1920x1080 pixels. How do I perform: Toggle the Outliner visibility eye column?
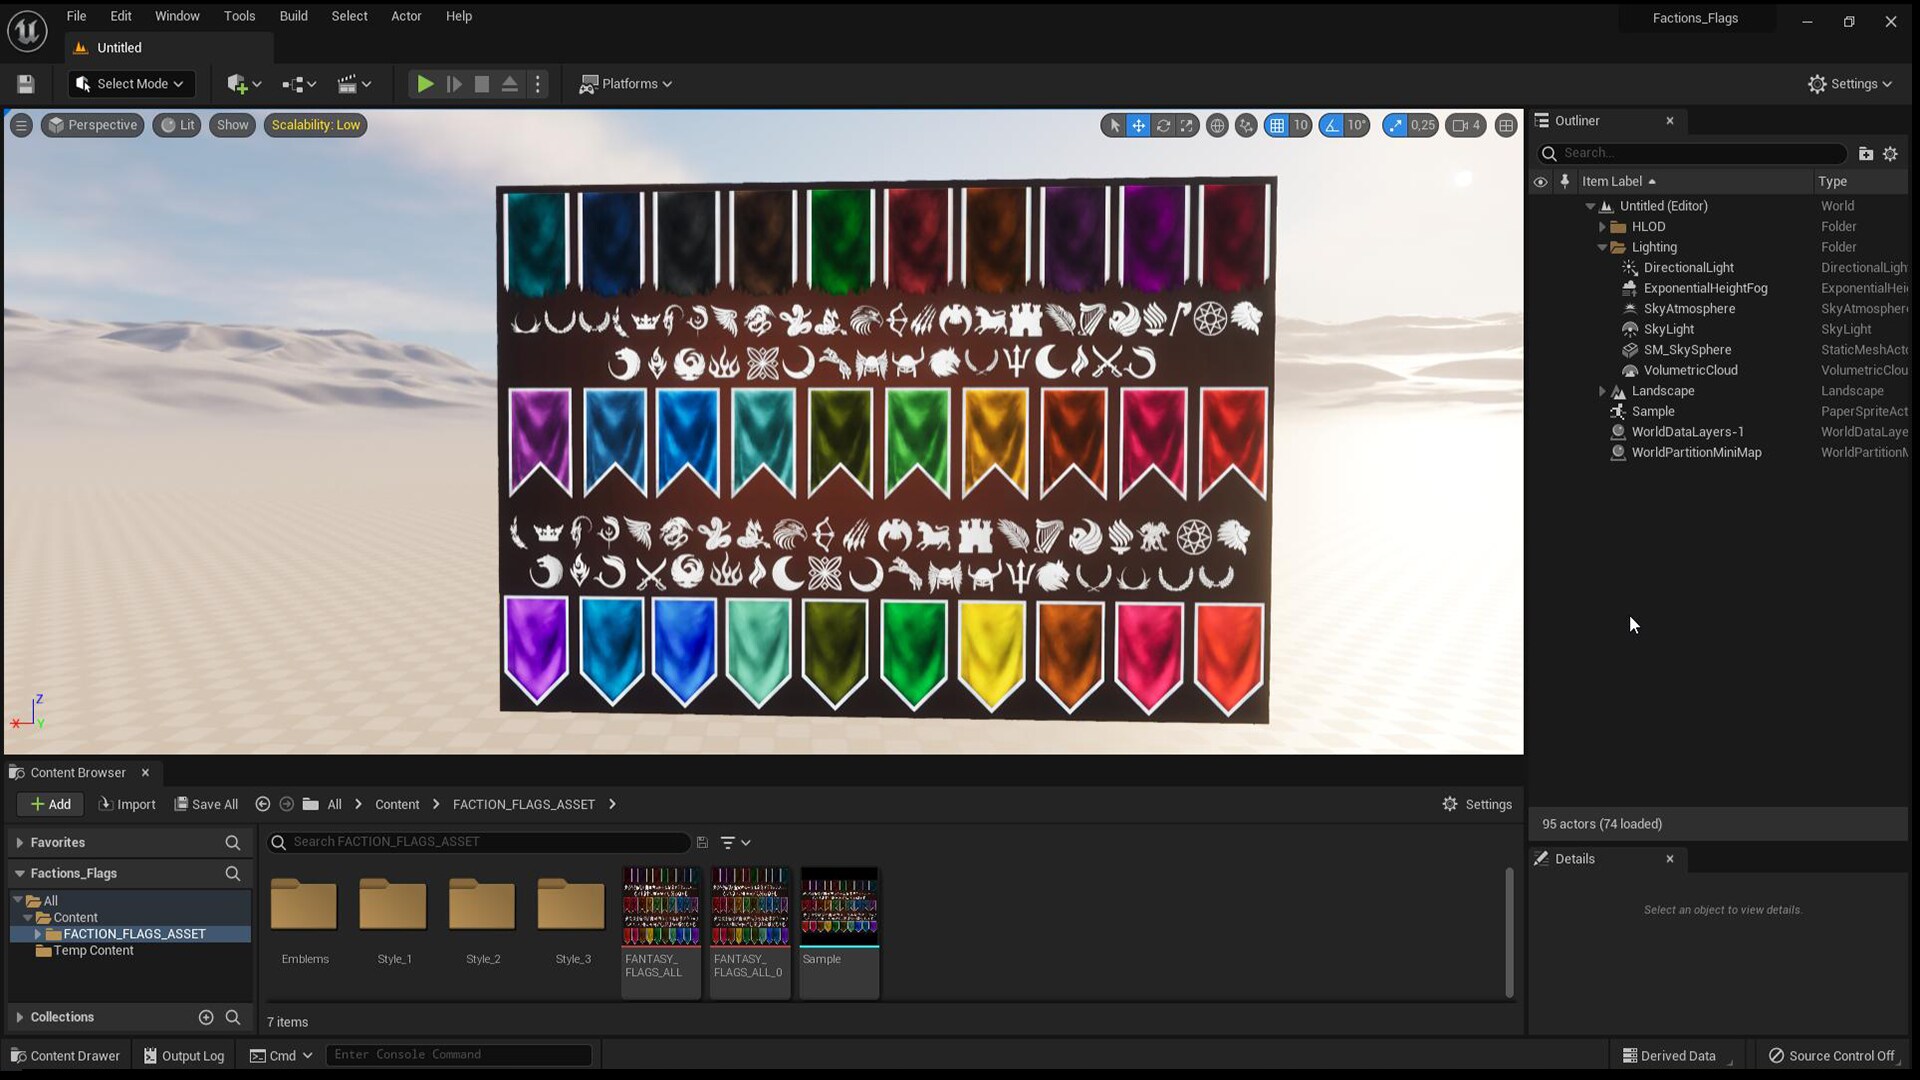click(x=1540, y=181)
